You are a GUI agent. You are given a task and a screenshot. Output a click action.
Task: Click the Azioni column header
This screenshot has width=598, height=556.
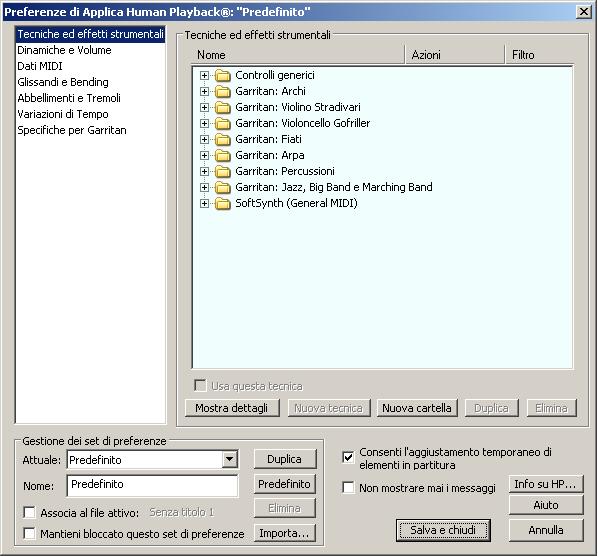pyautogui.click(x=455, y=55)
